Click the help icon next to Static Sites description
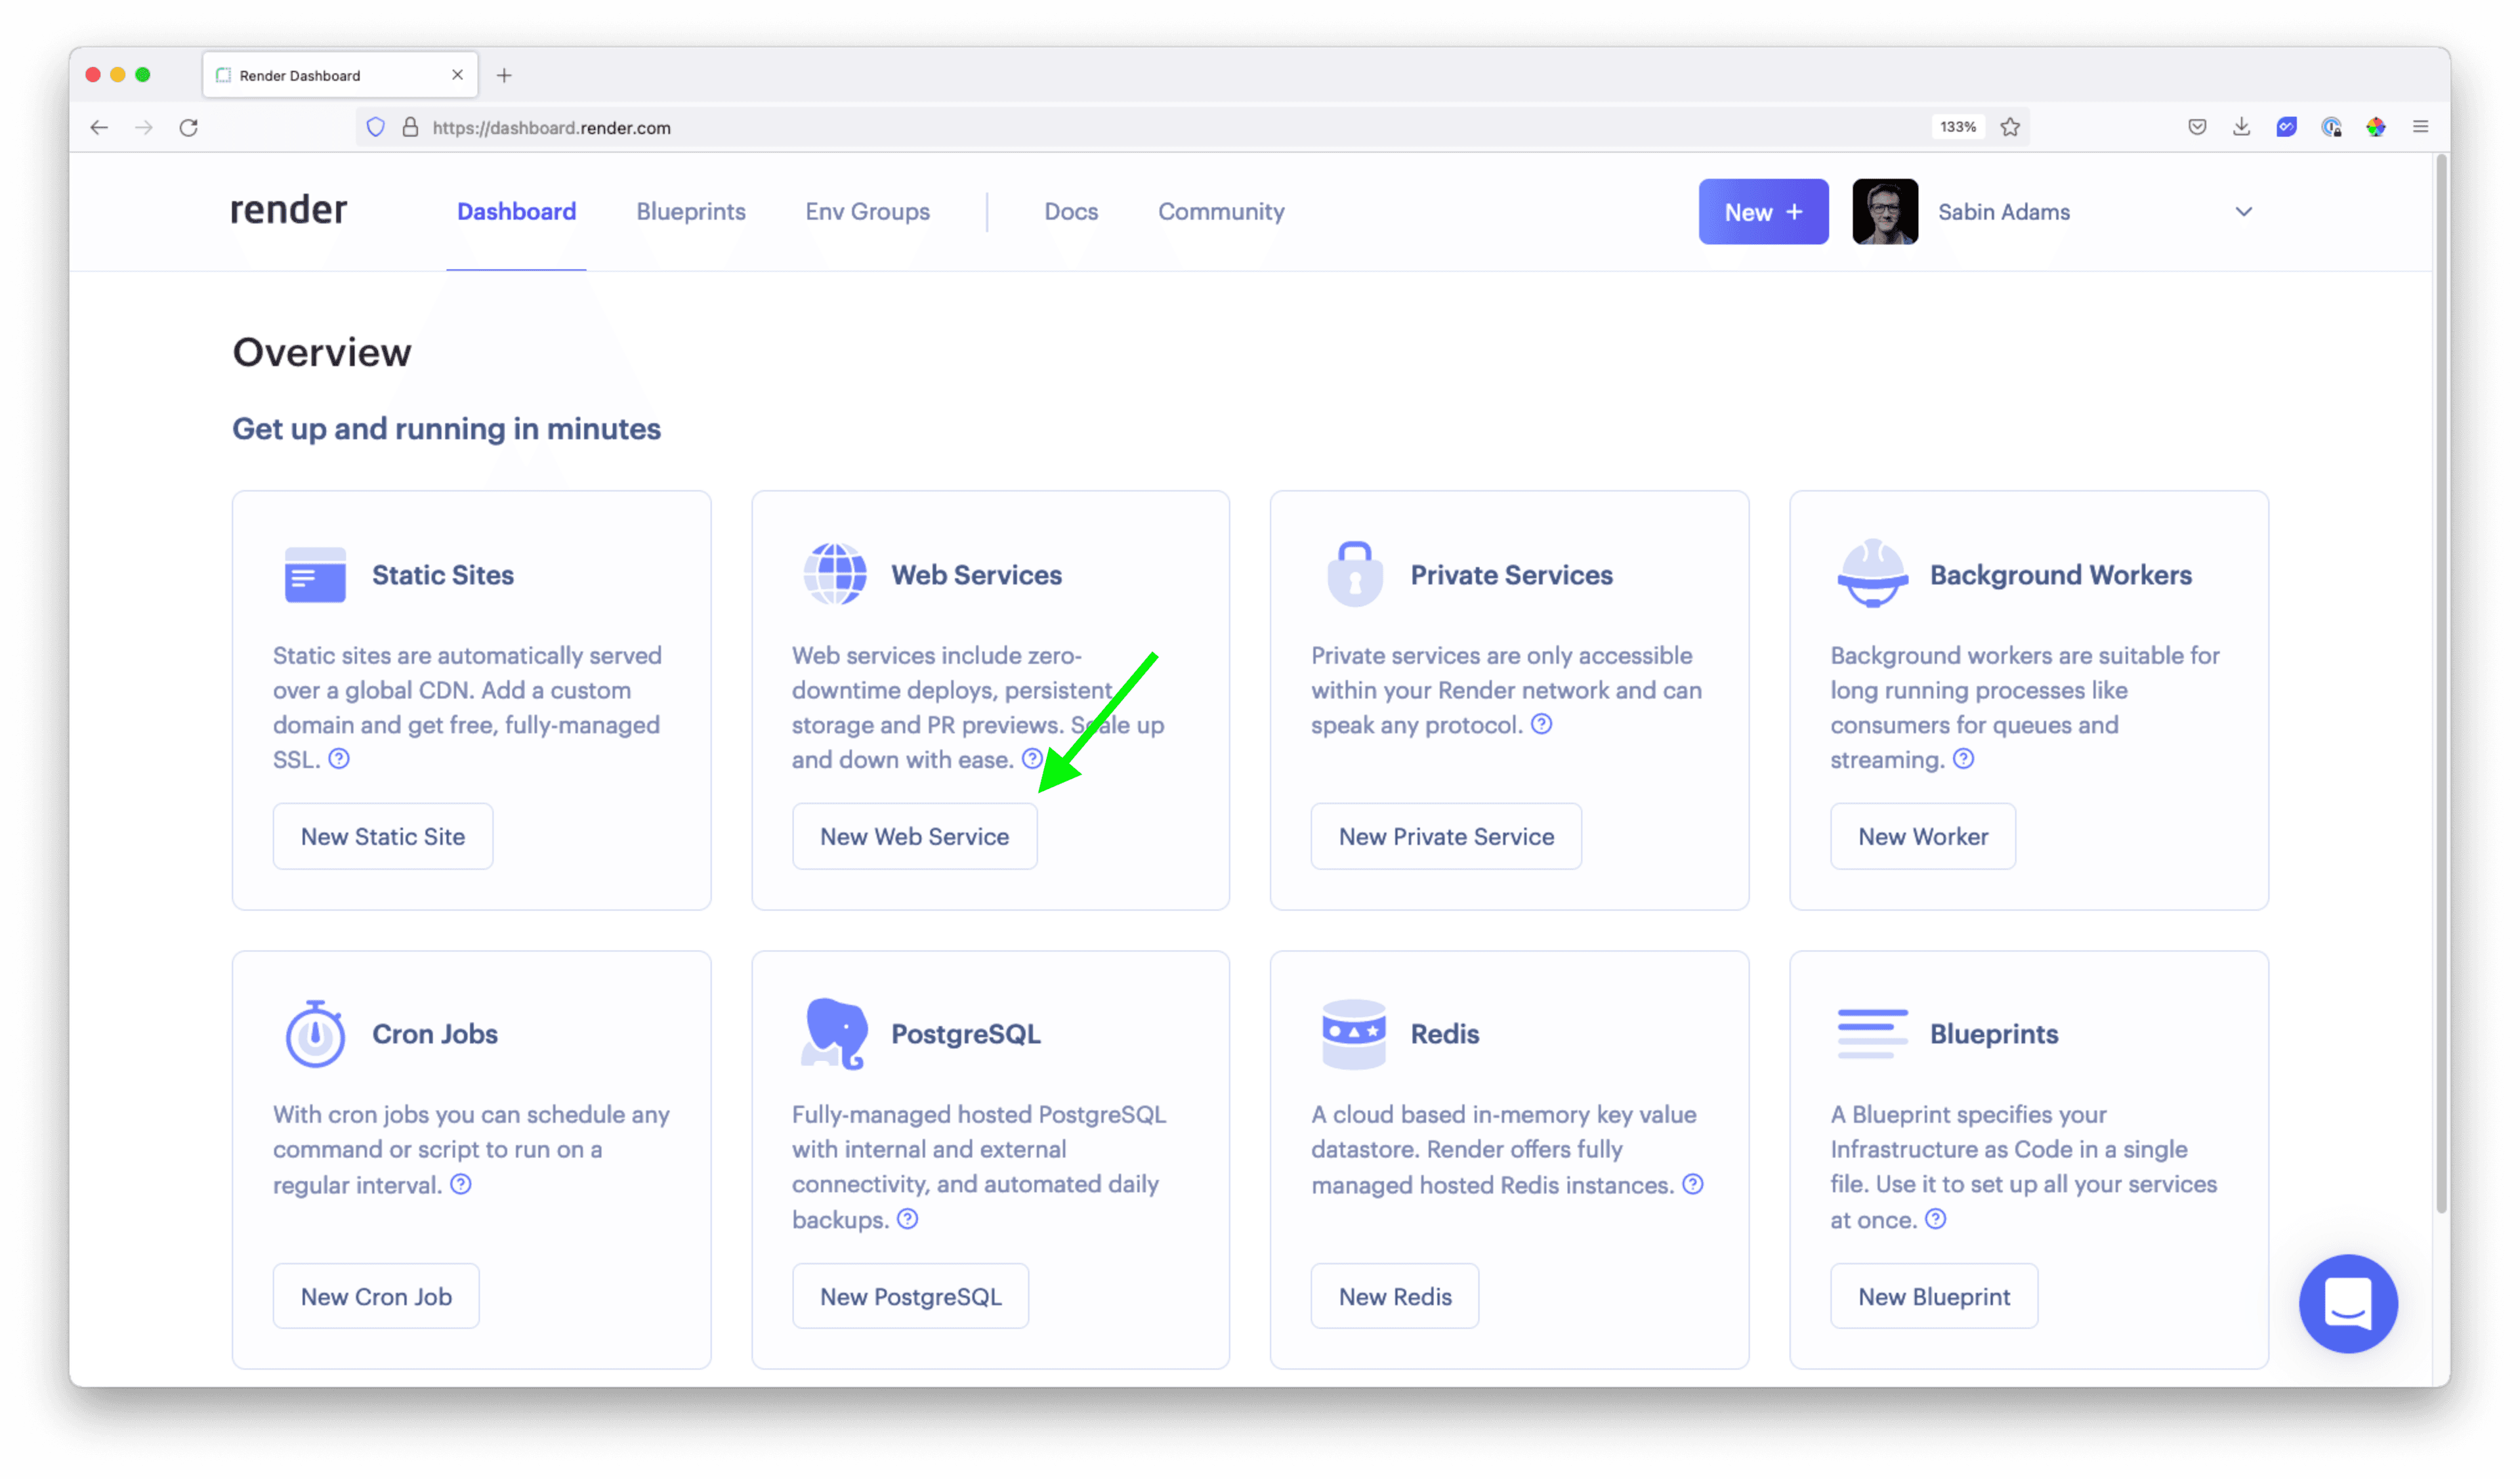This screenshot has height=1479, width=2520. [339, 758]
